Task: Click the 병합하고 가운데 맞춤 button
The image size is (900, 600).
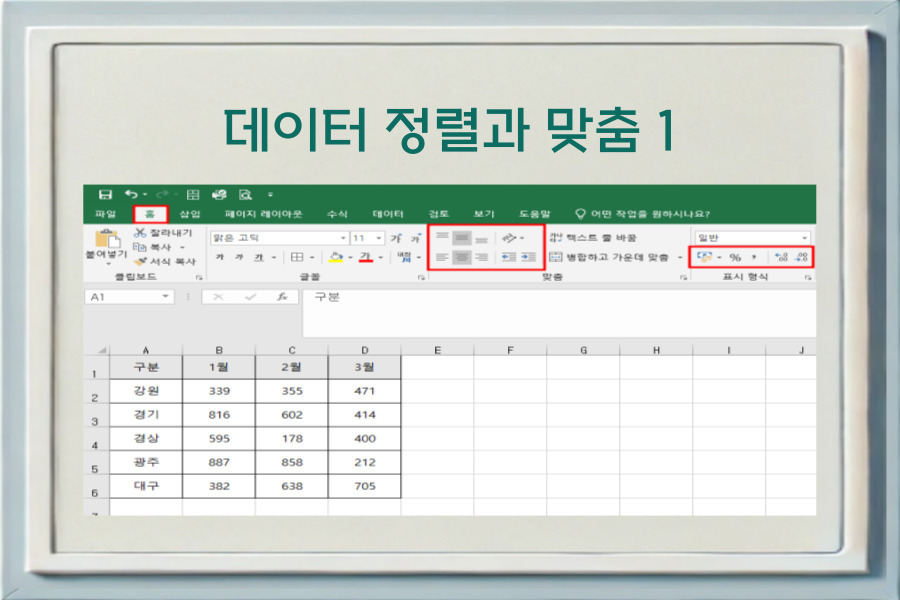Action: (x=609, y=257)
